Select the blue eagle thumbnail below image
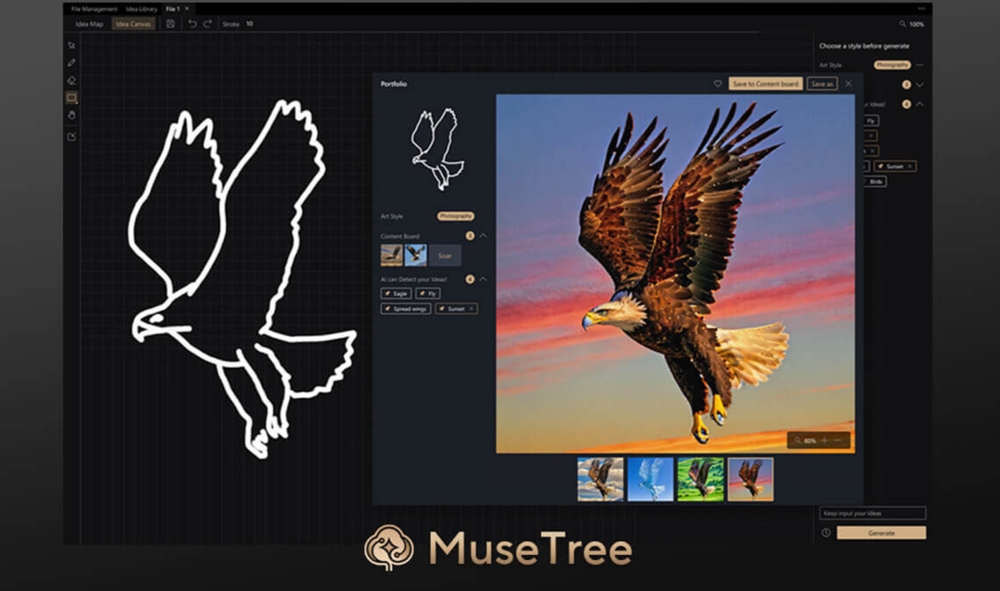Viewport: 1000px width, 591px height. [x=650, y=479]
